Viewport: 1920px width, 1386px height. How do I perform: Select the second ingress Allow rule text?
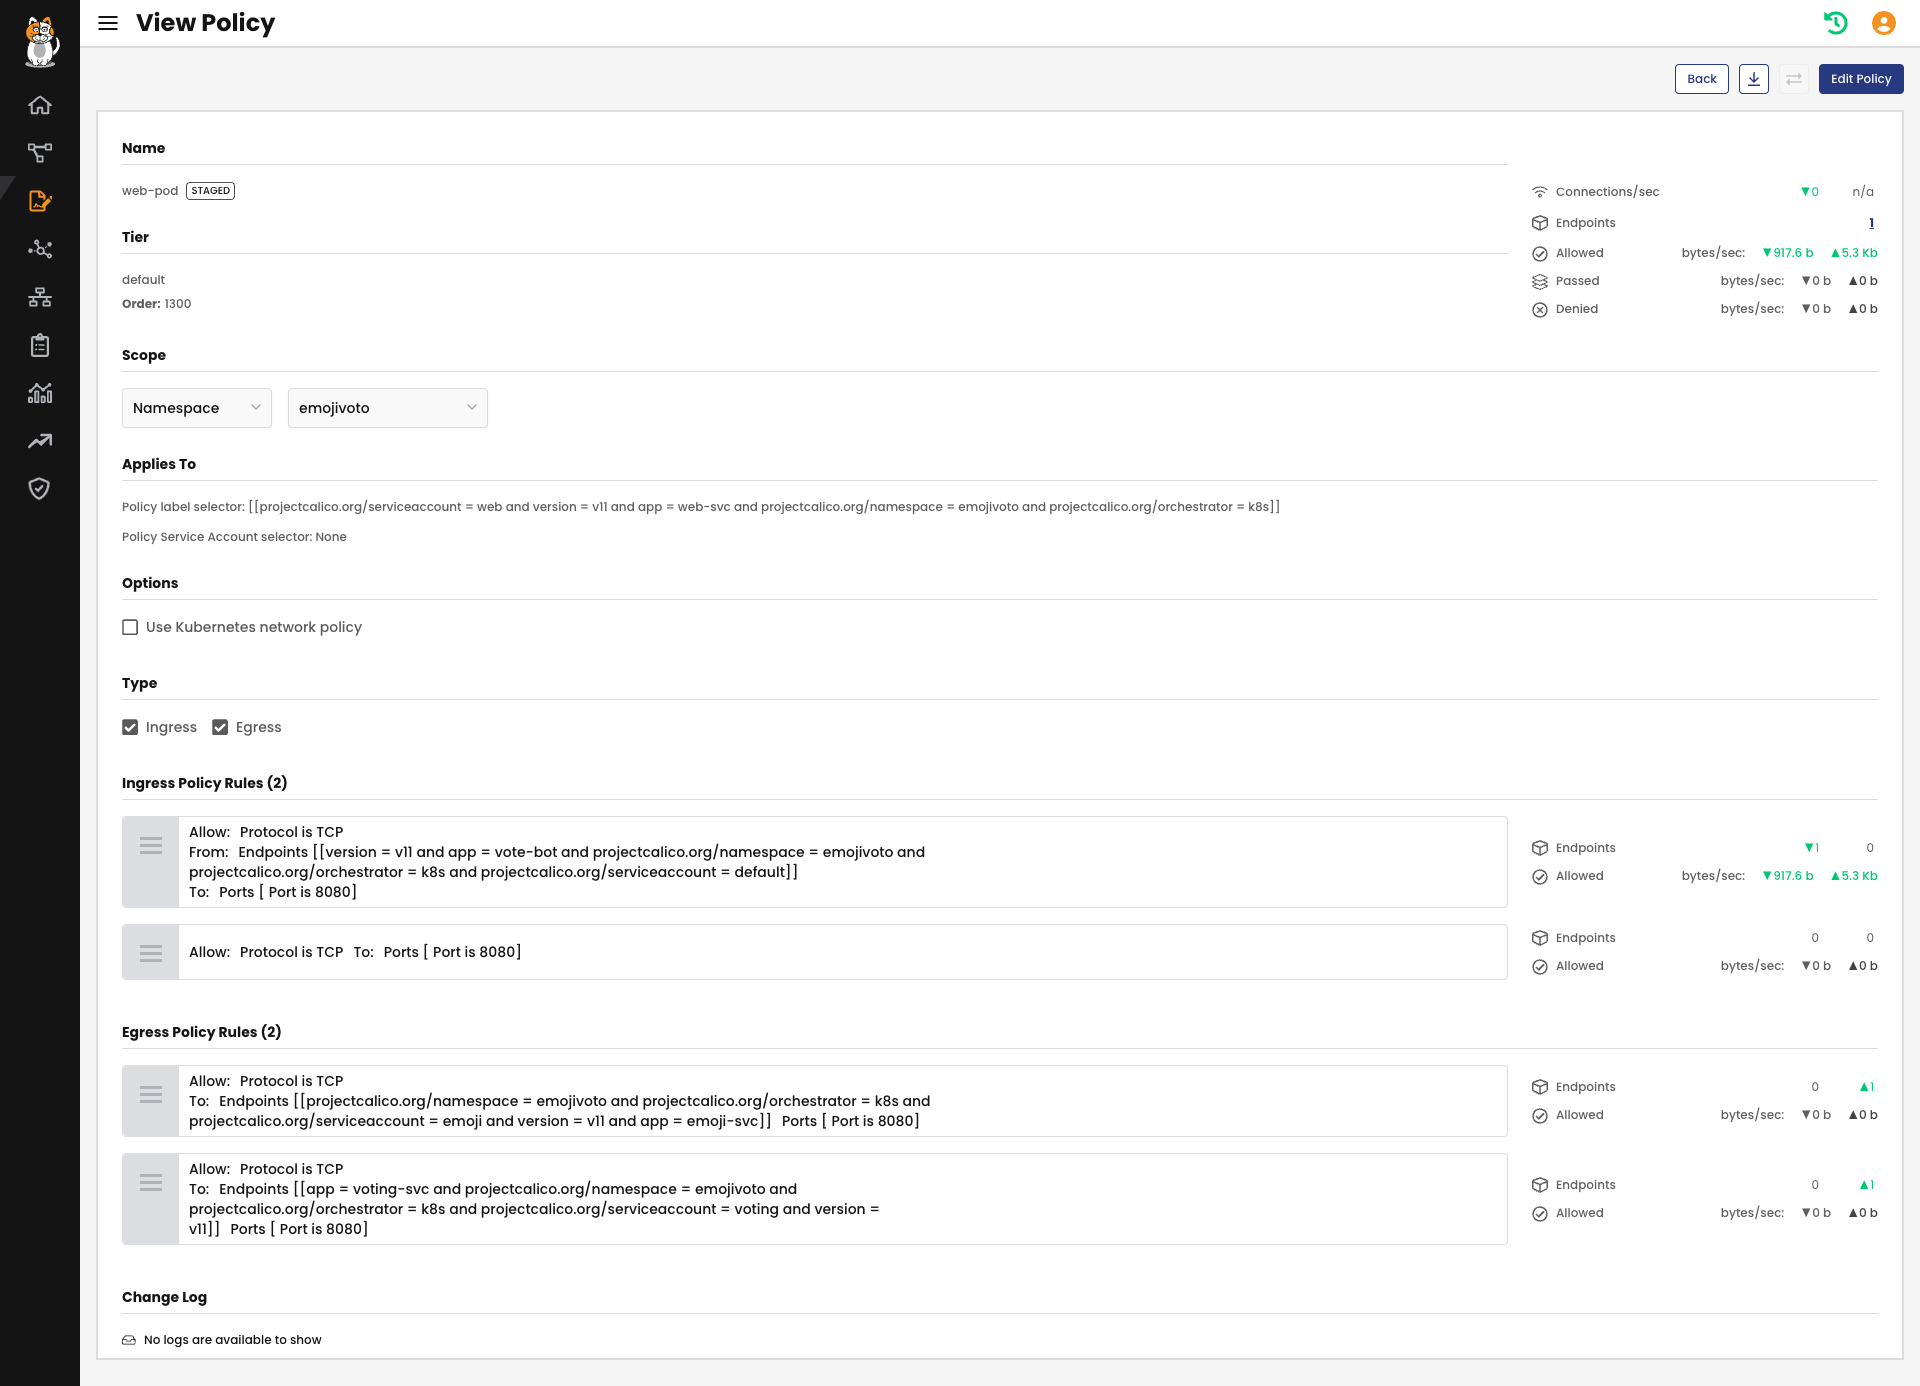355,952
